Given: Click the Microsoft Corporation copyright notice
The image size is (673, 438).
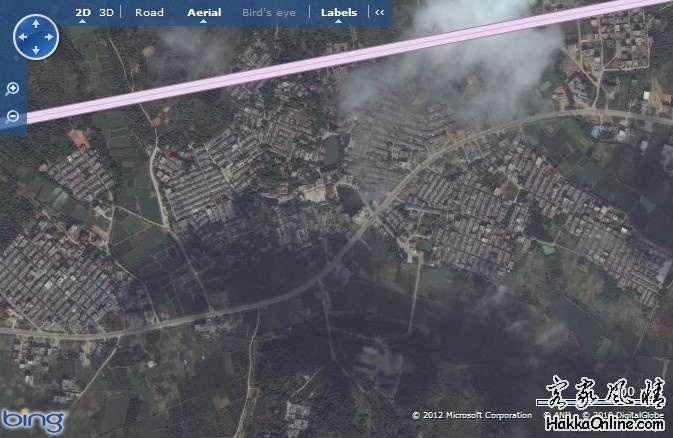Looking at the screenshot, I should tap(472, 415).
